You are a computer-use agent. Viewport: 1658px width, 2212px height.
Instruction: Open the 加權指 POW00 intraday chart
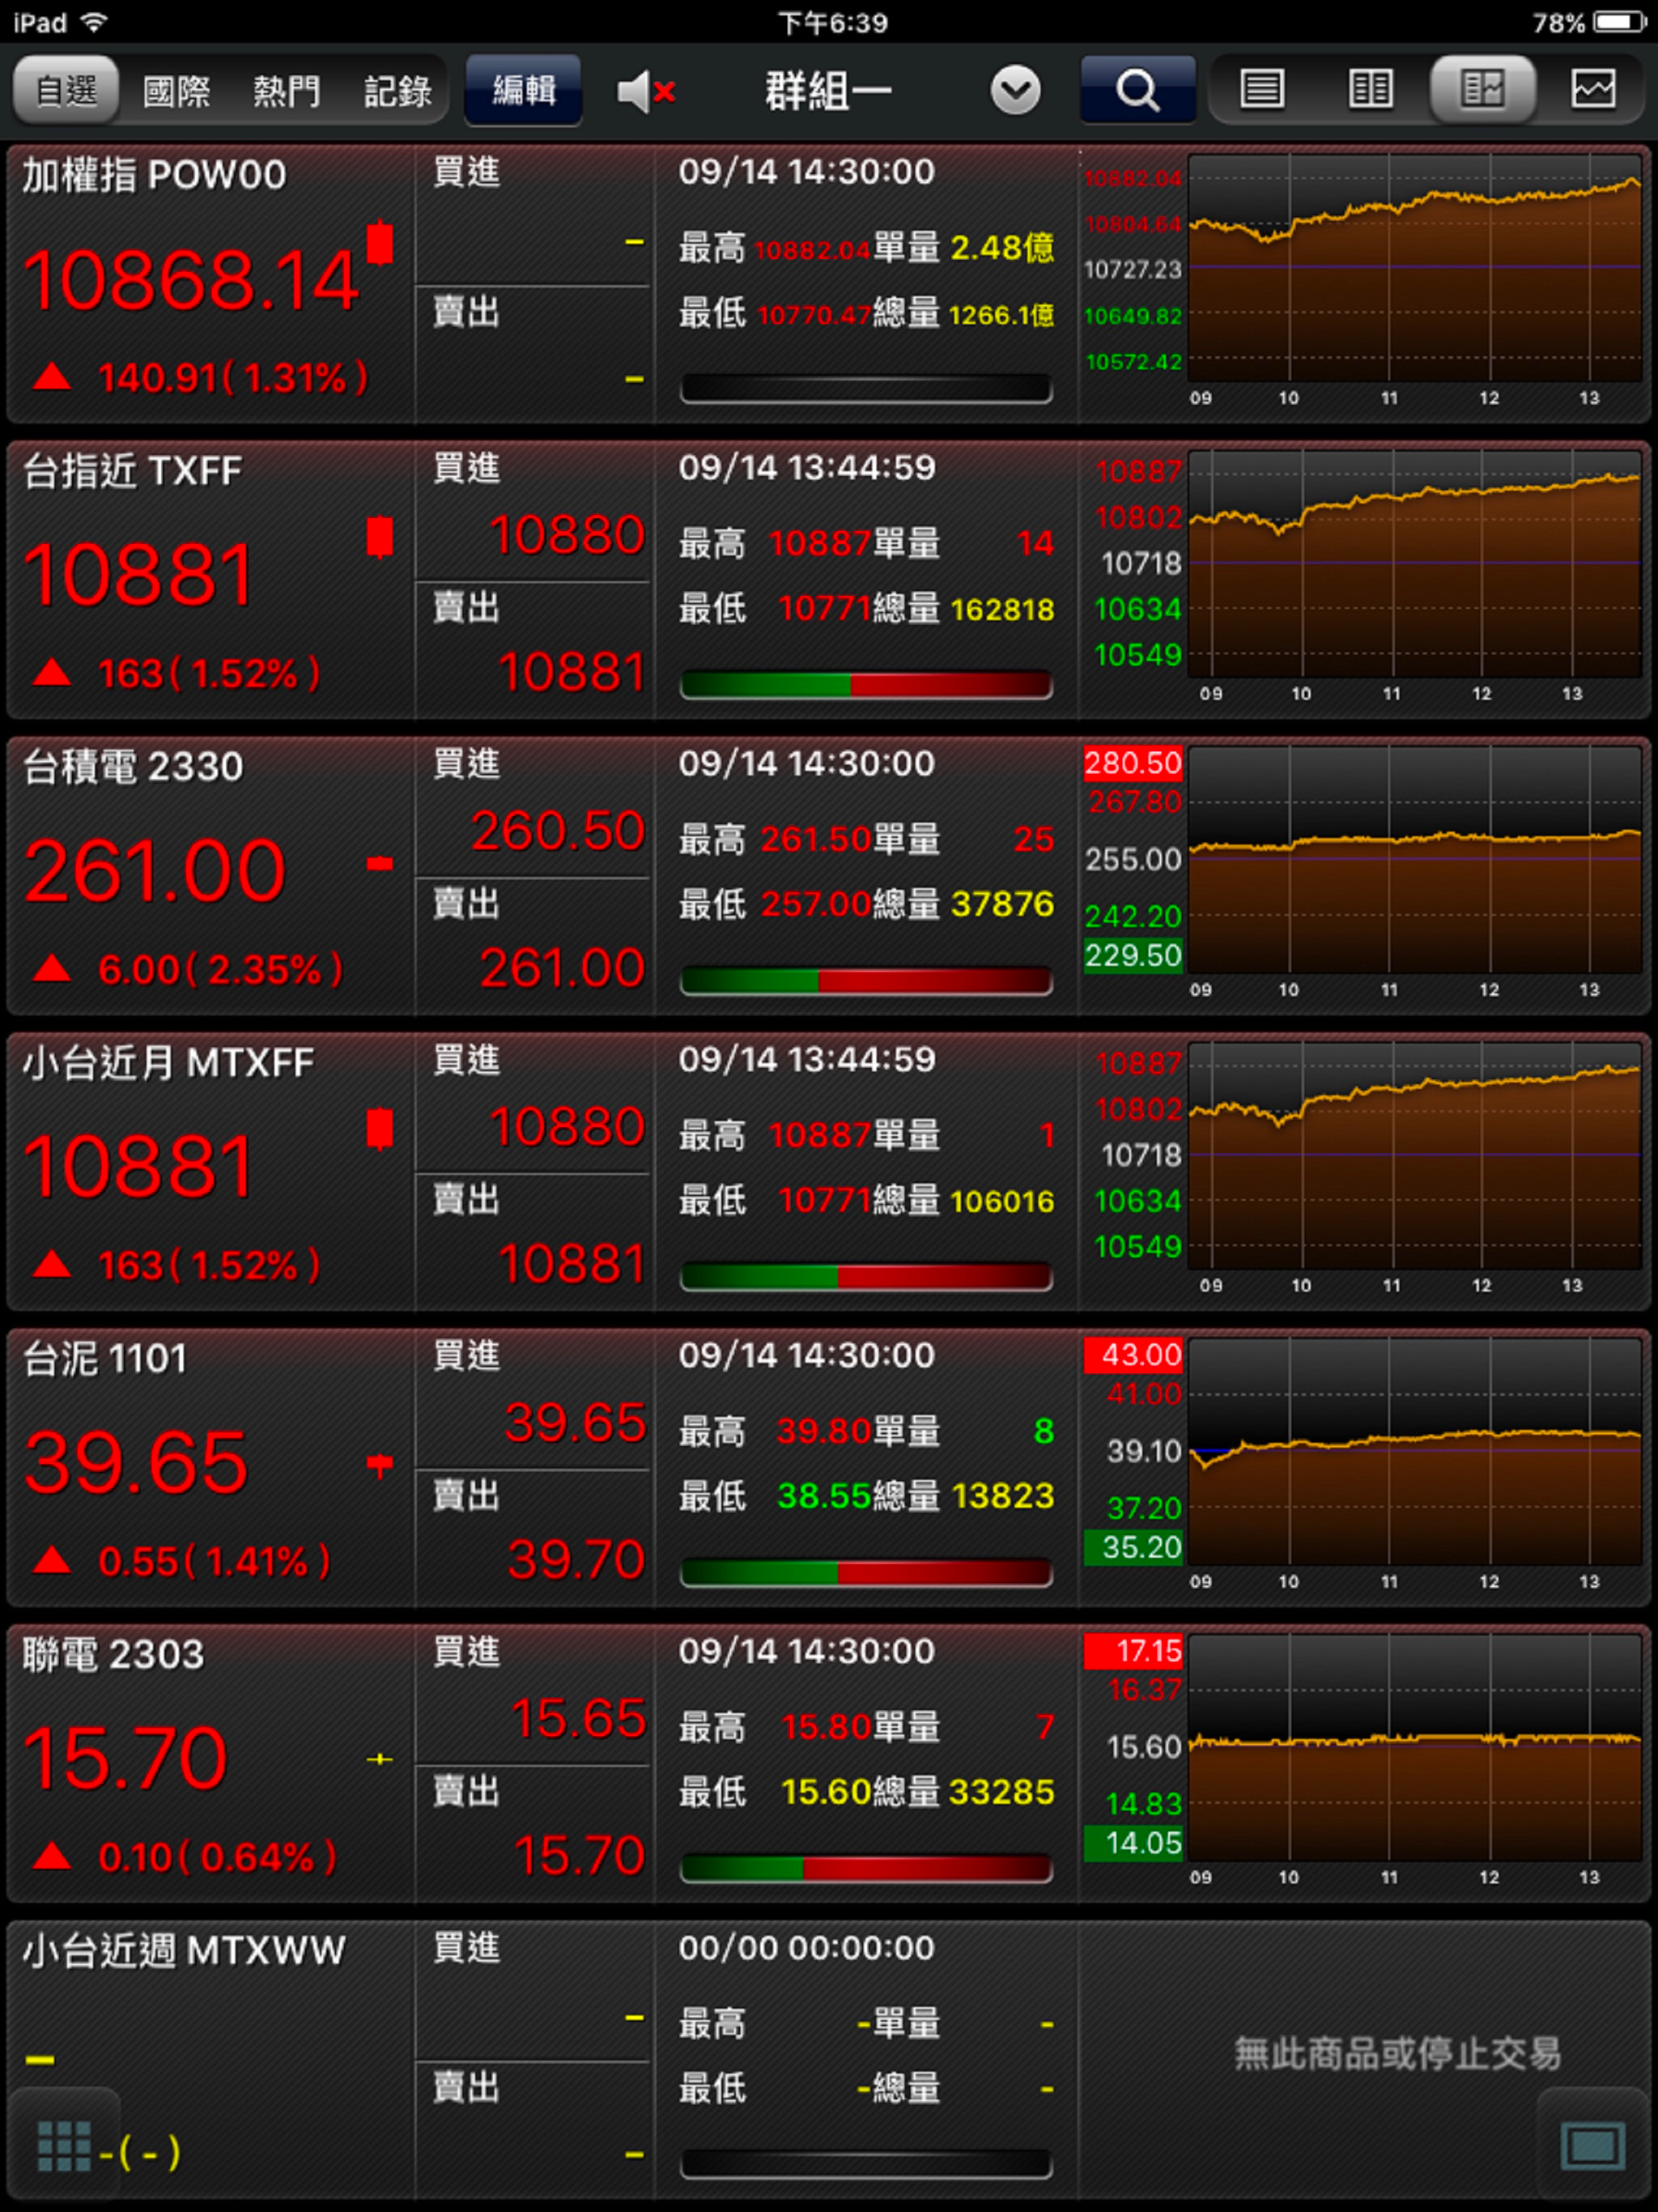pos(1414,267)
